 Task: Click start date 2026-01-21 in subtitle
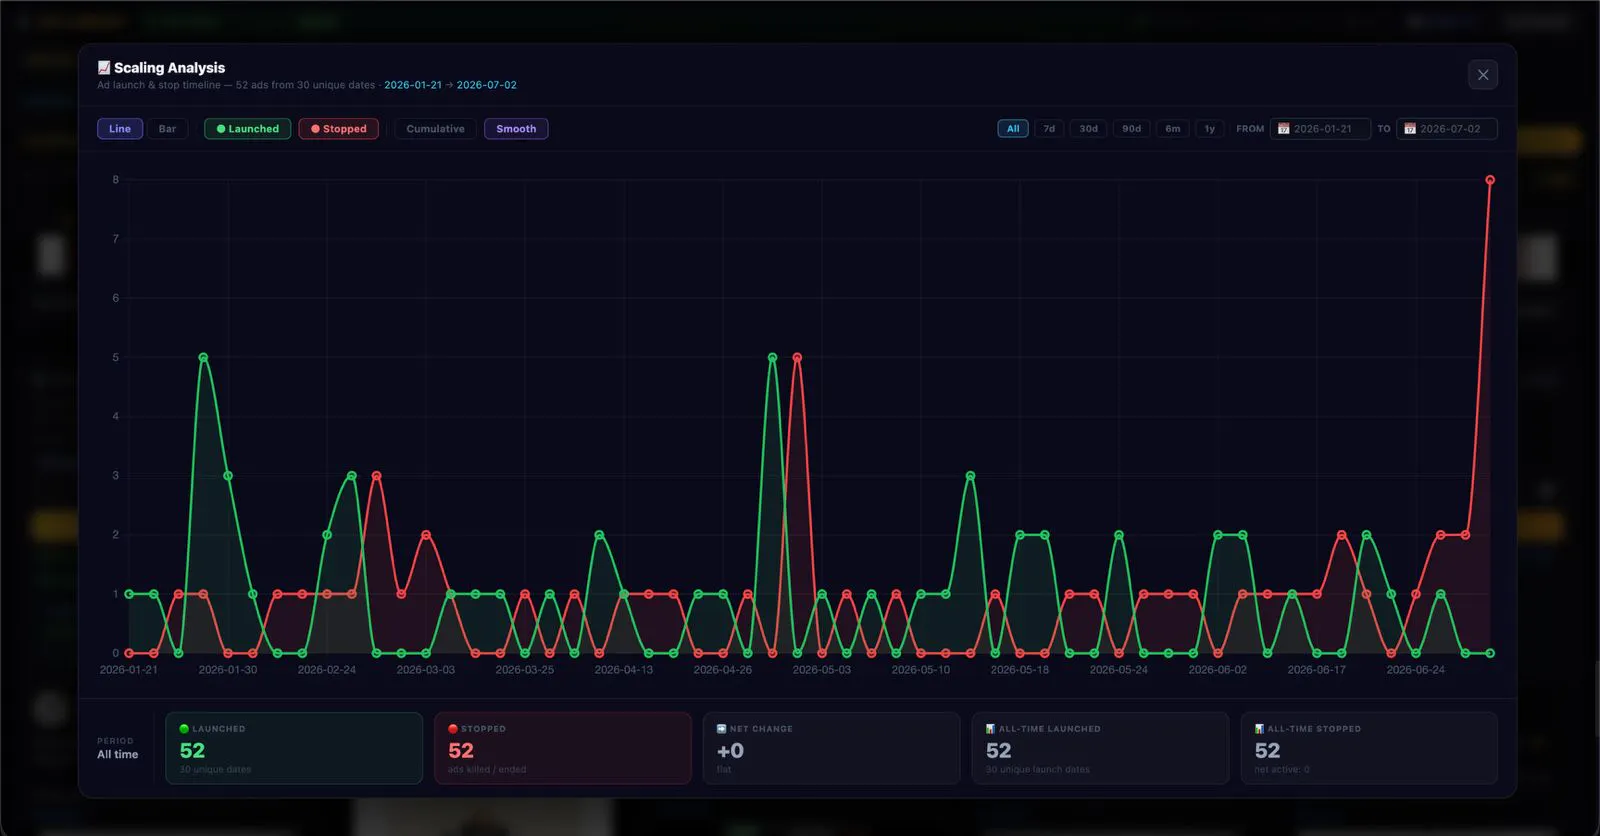[413, 85]
